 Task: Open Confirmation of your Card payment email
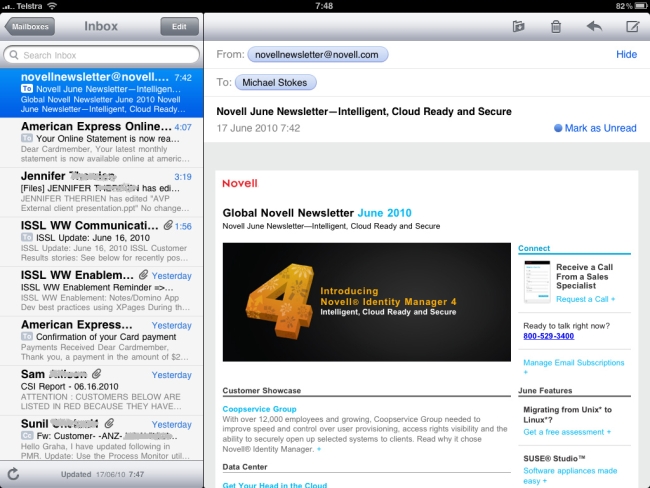[102, 340]
